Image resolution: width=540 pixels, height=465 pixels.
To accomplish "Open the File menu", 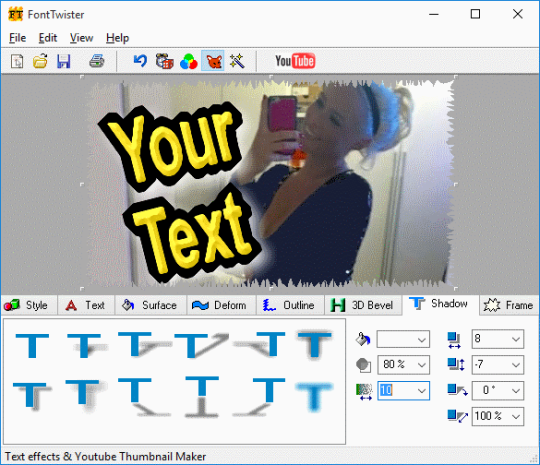I will [x=17, y=38].
